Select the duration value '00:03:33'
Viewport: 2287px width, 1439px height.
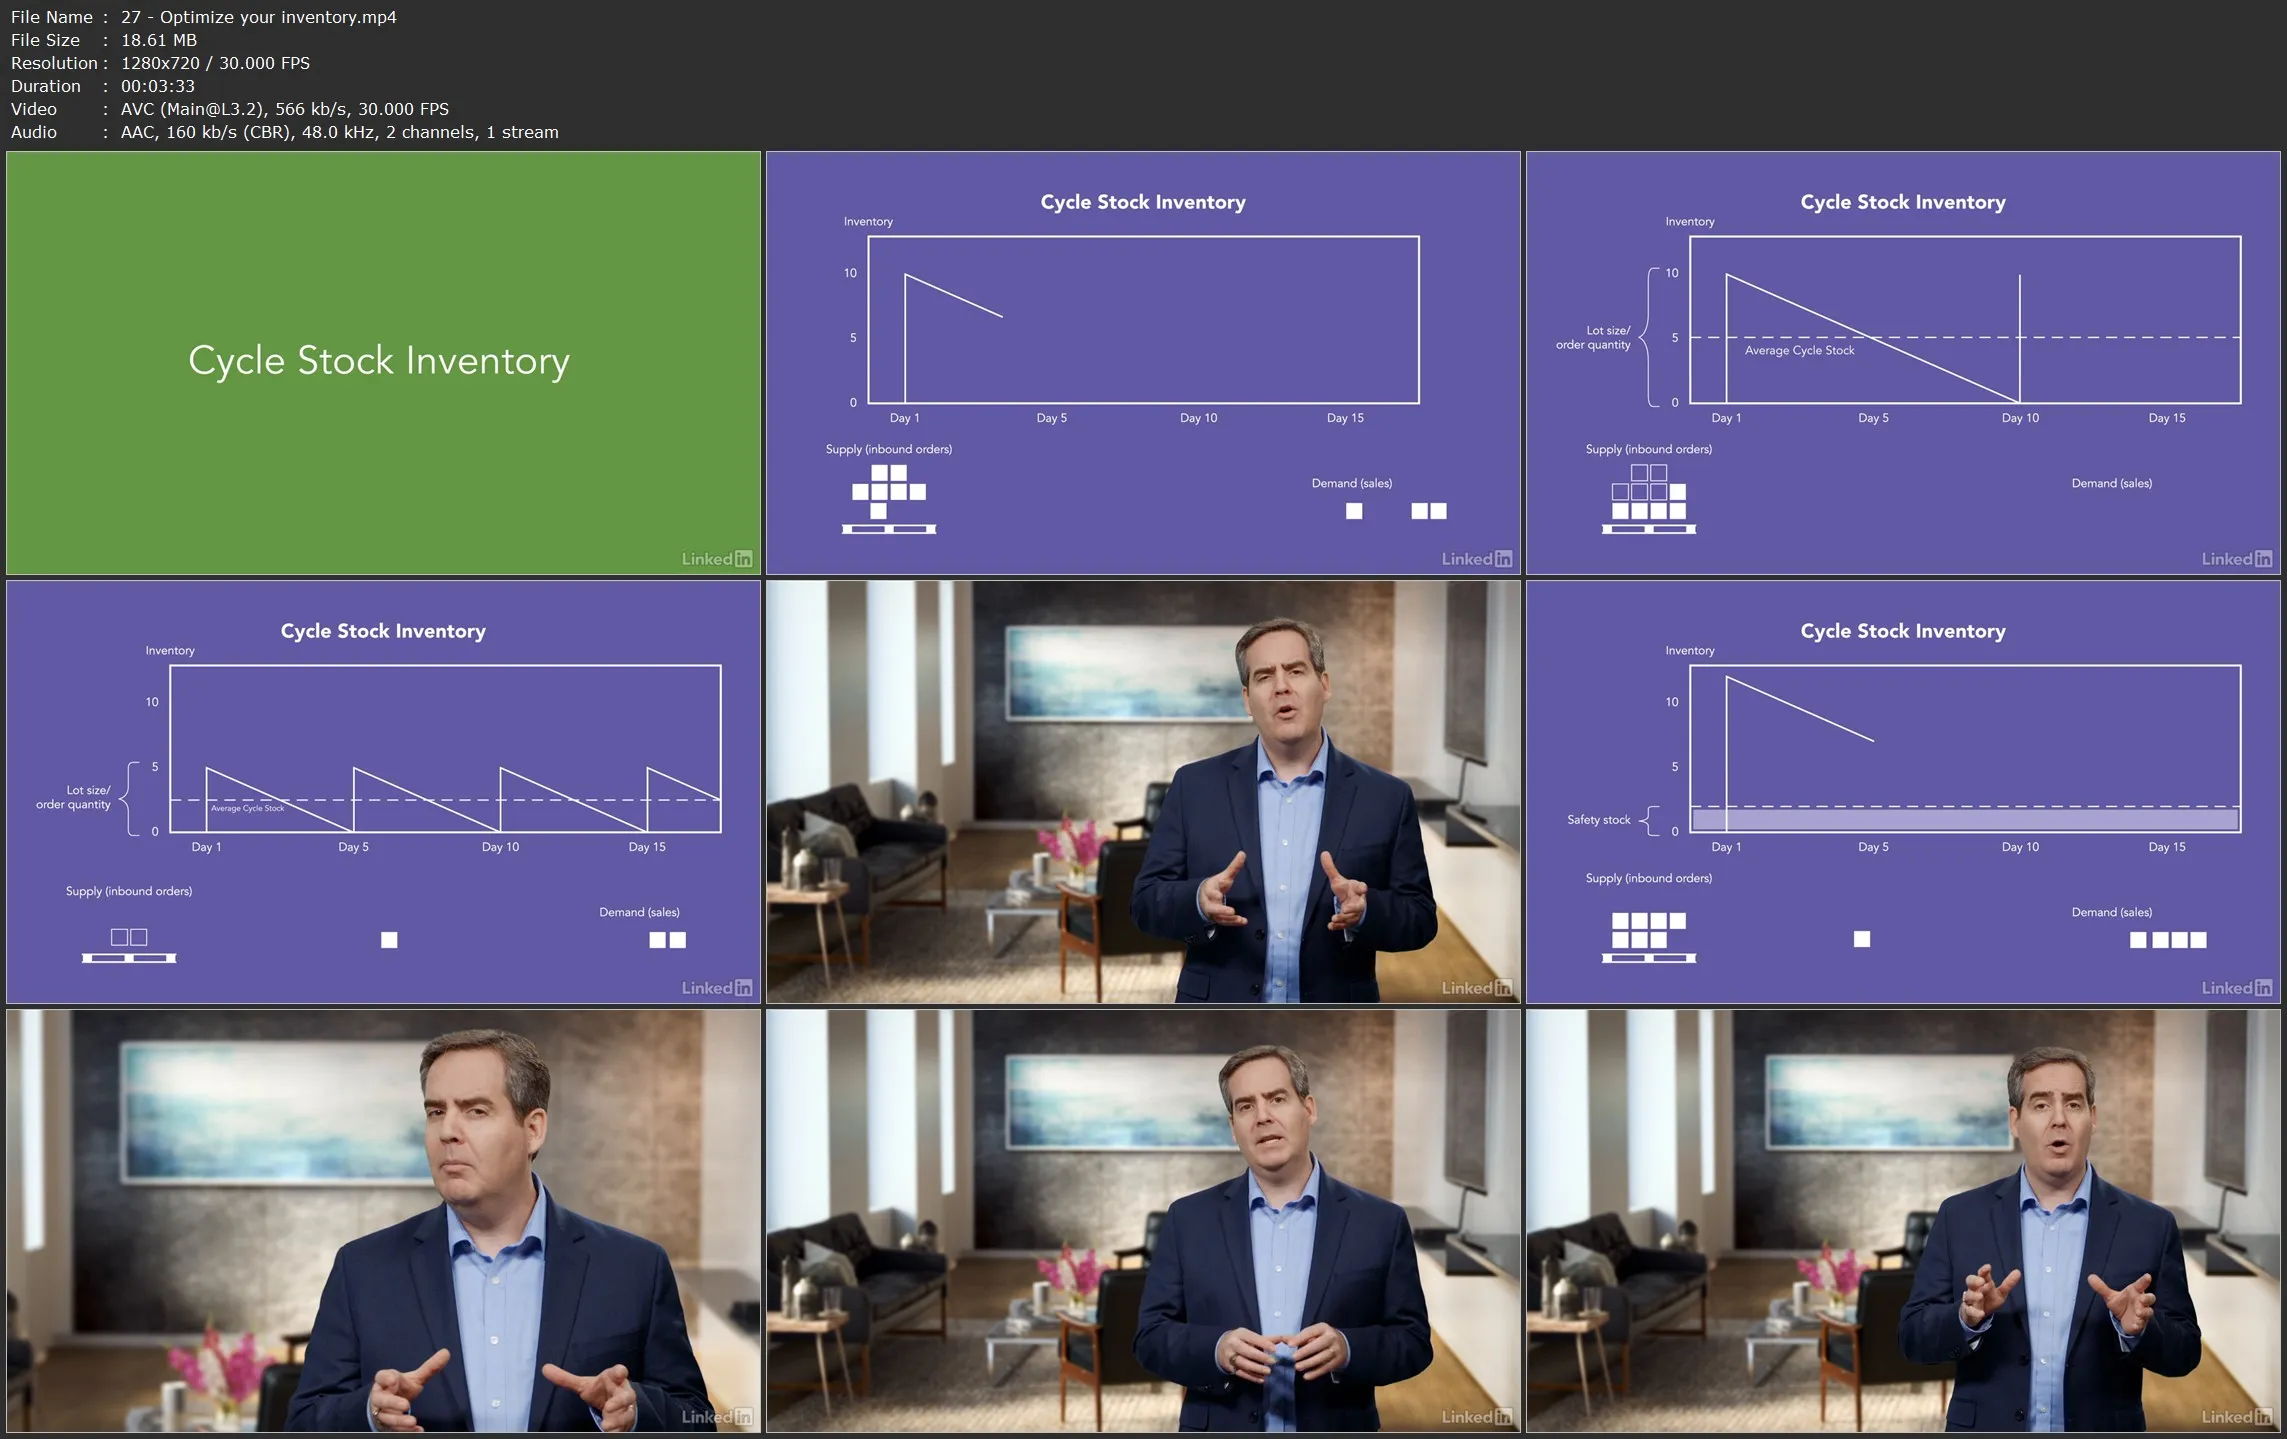[x=158, y=86]
